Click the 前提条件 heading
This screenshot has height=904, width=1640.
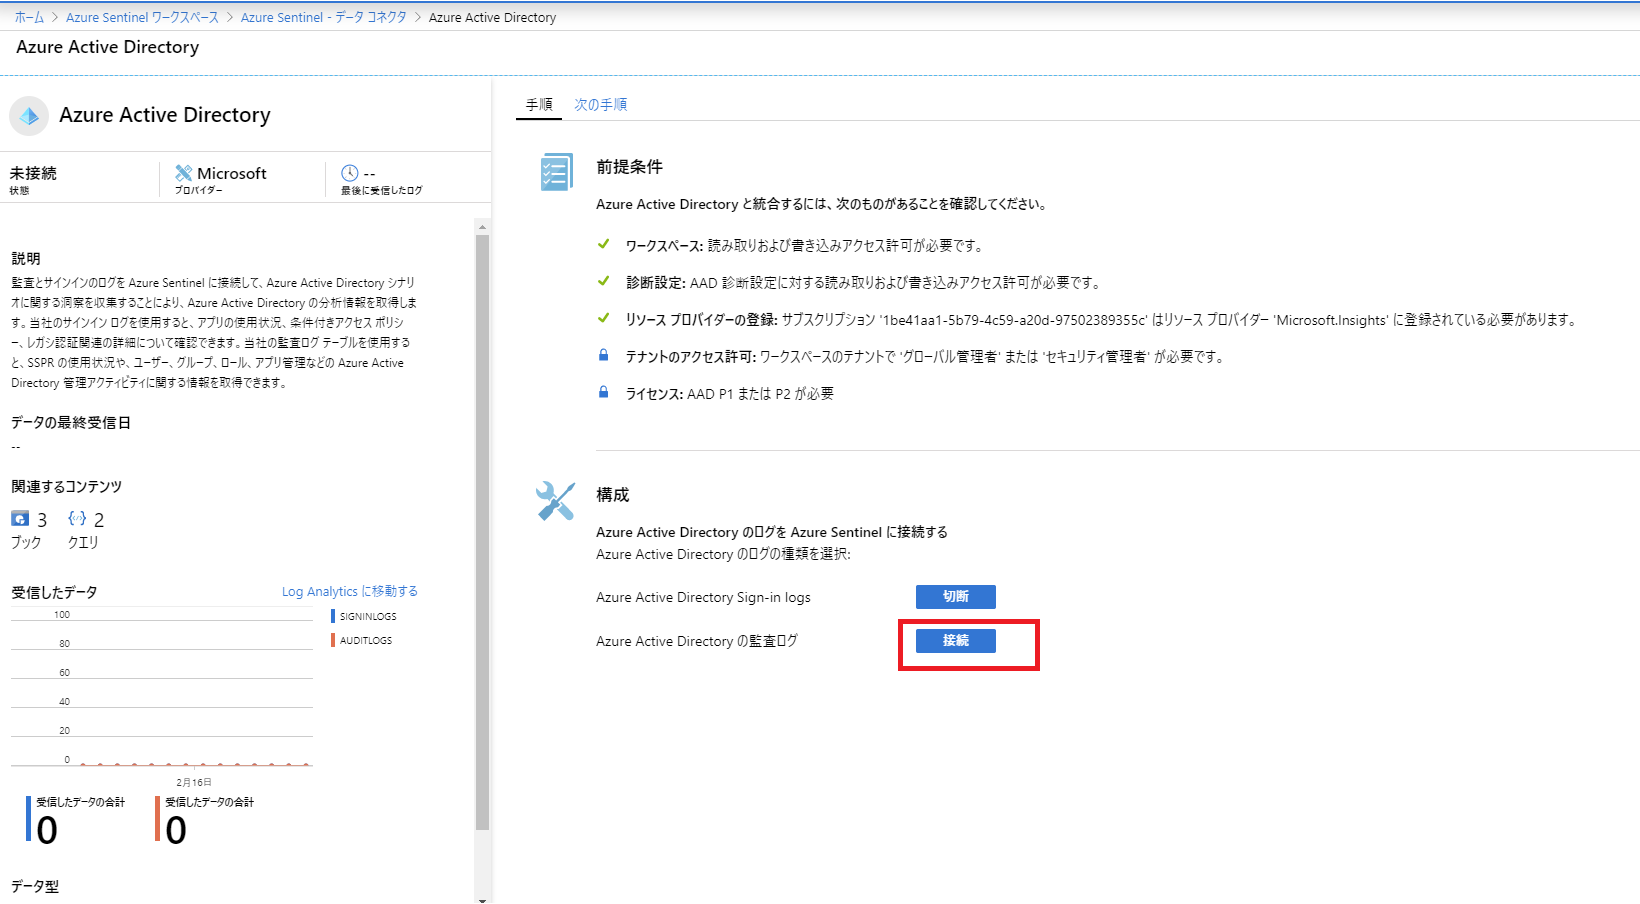629,167
